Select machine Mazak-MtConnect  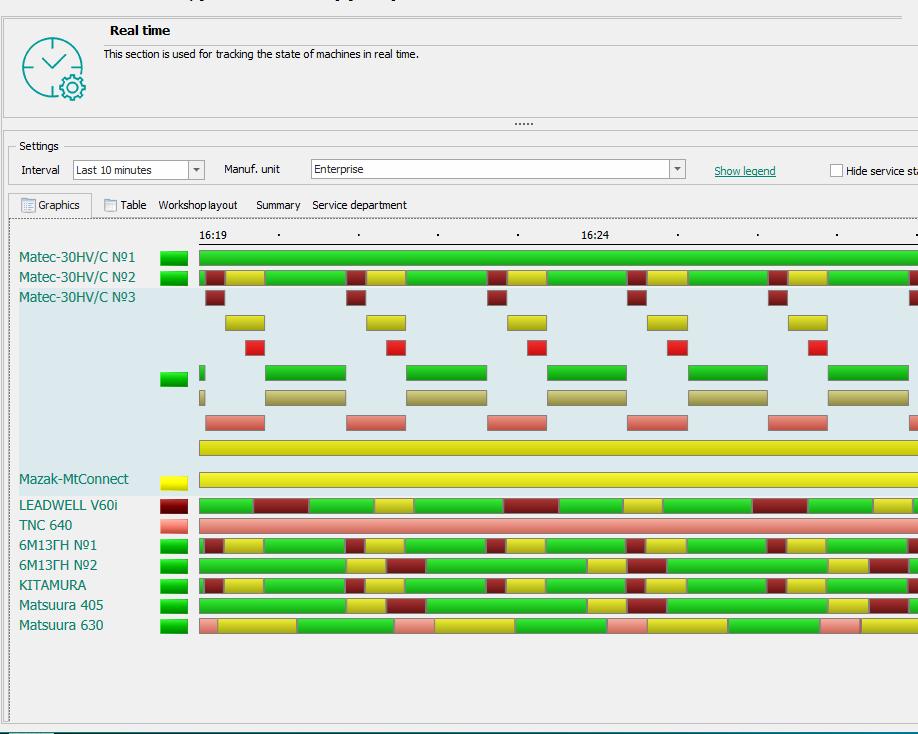[74, 479]
